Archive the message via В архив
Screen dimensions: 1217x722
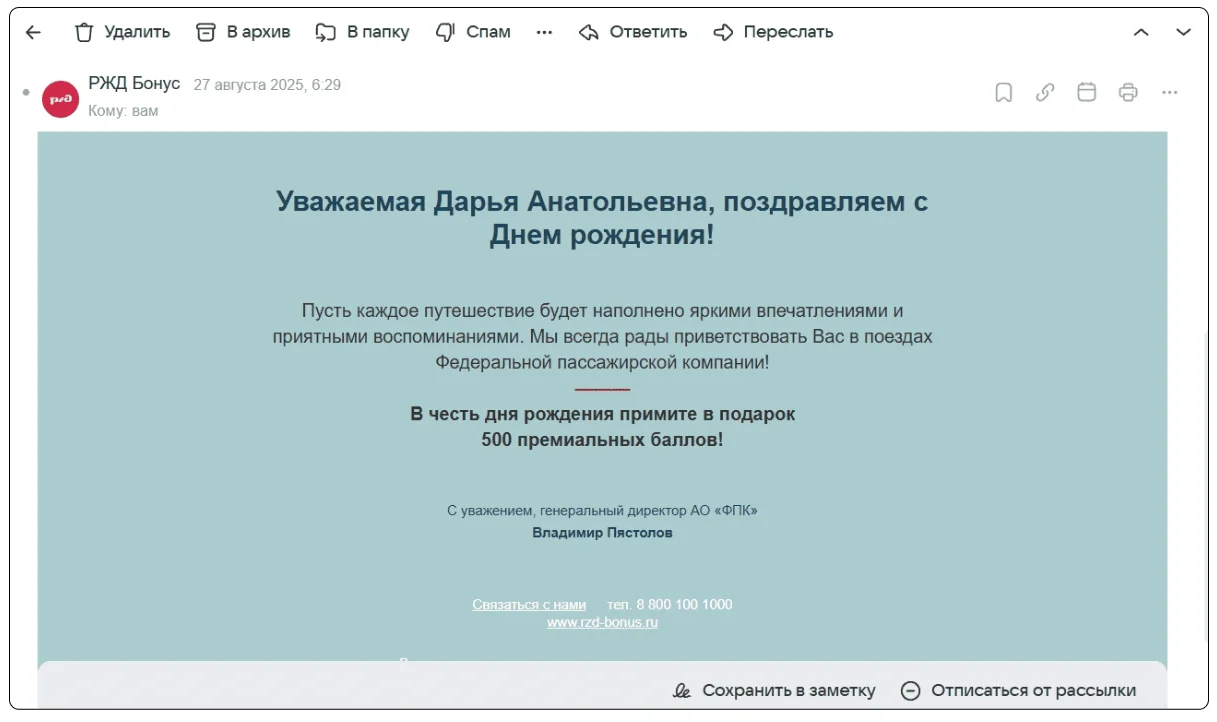[243, 32]
